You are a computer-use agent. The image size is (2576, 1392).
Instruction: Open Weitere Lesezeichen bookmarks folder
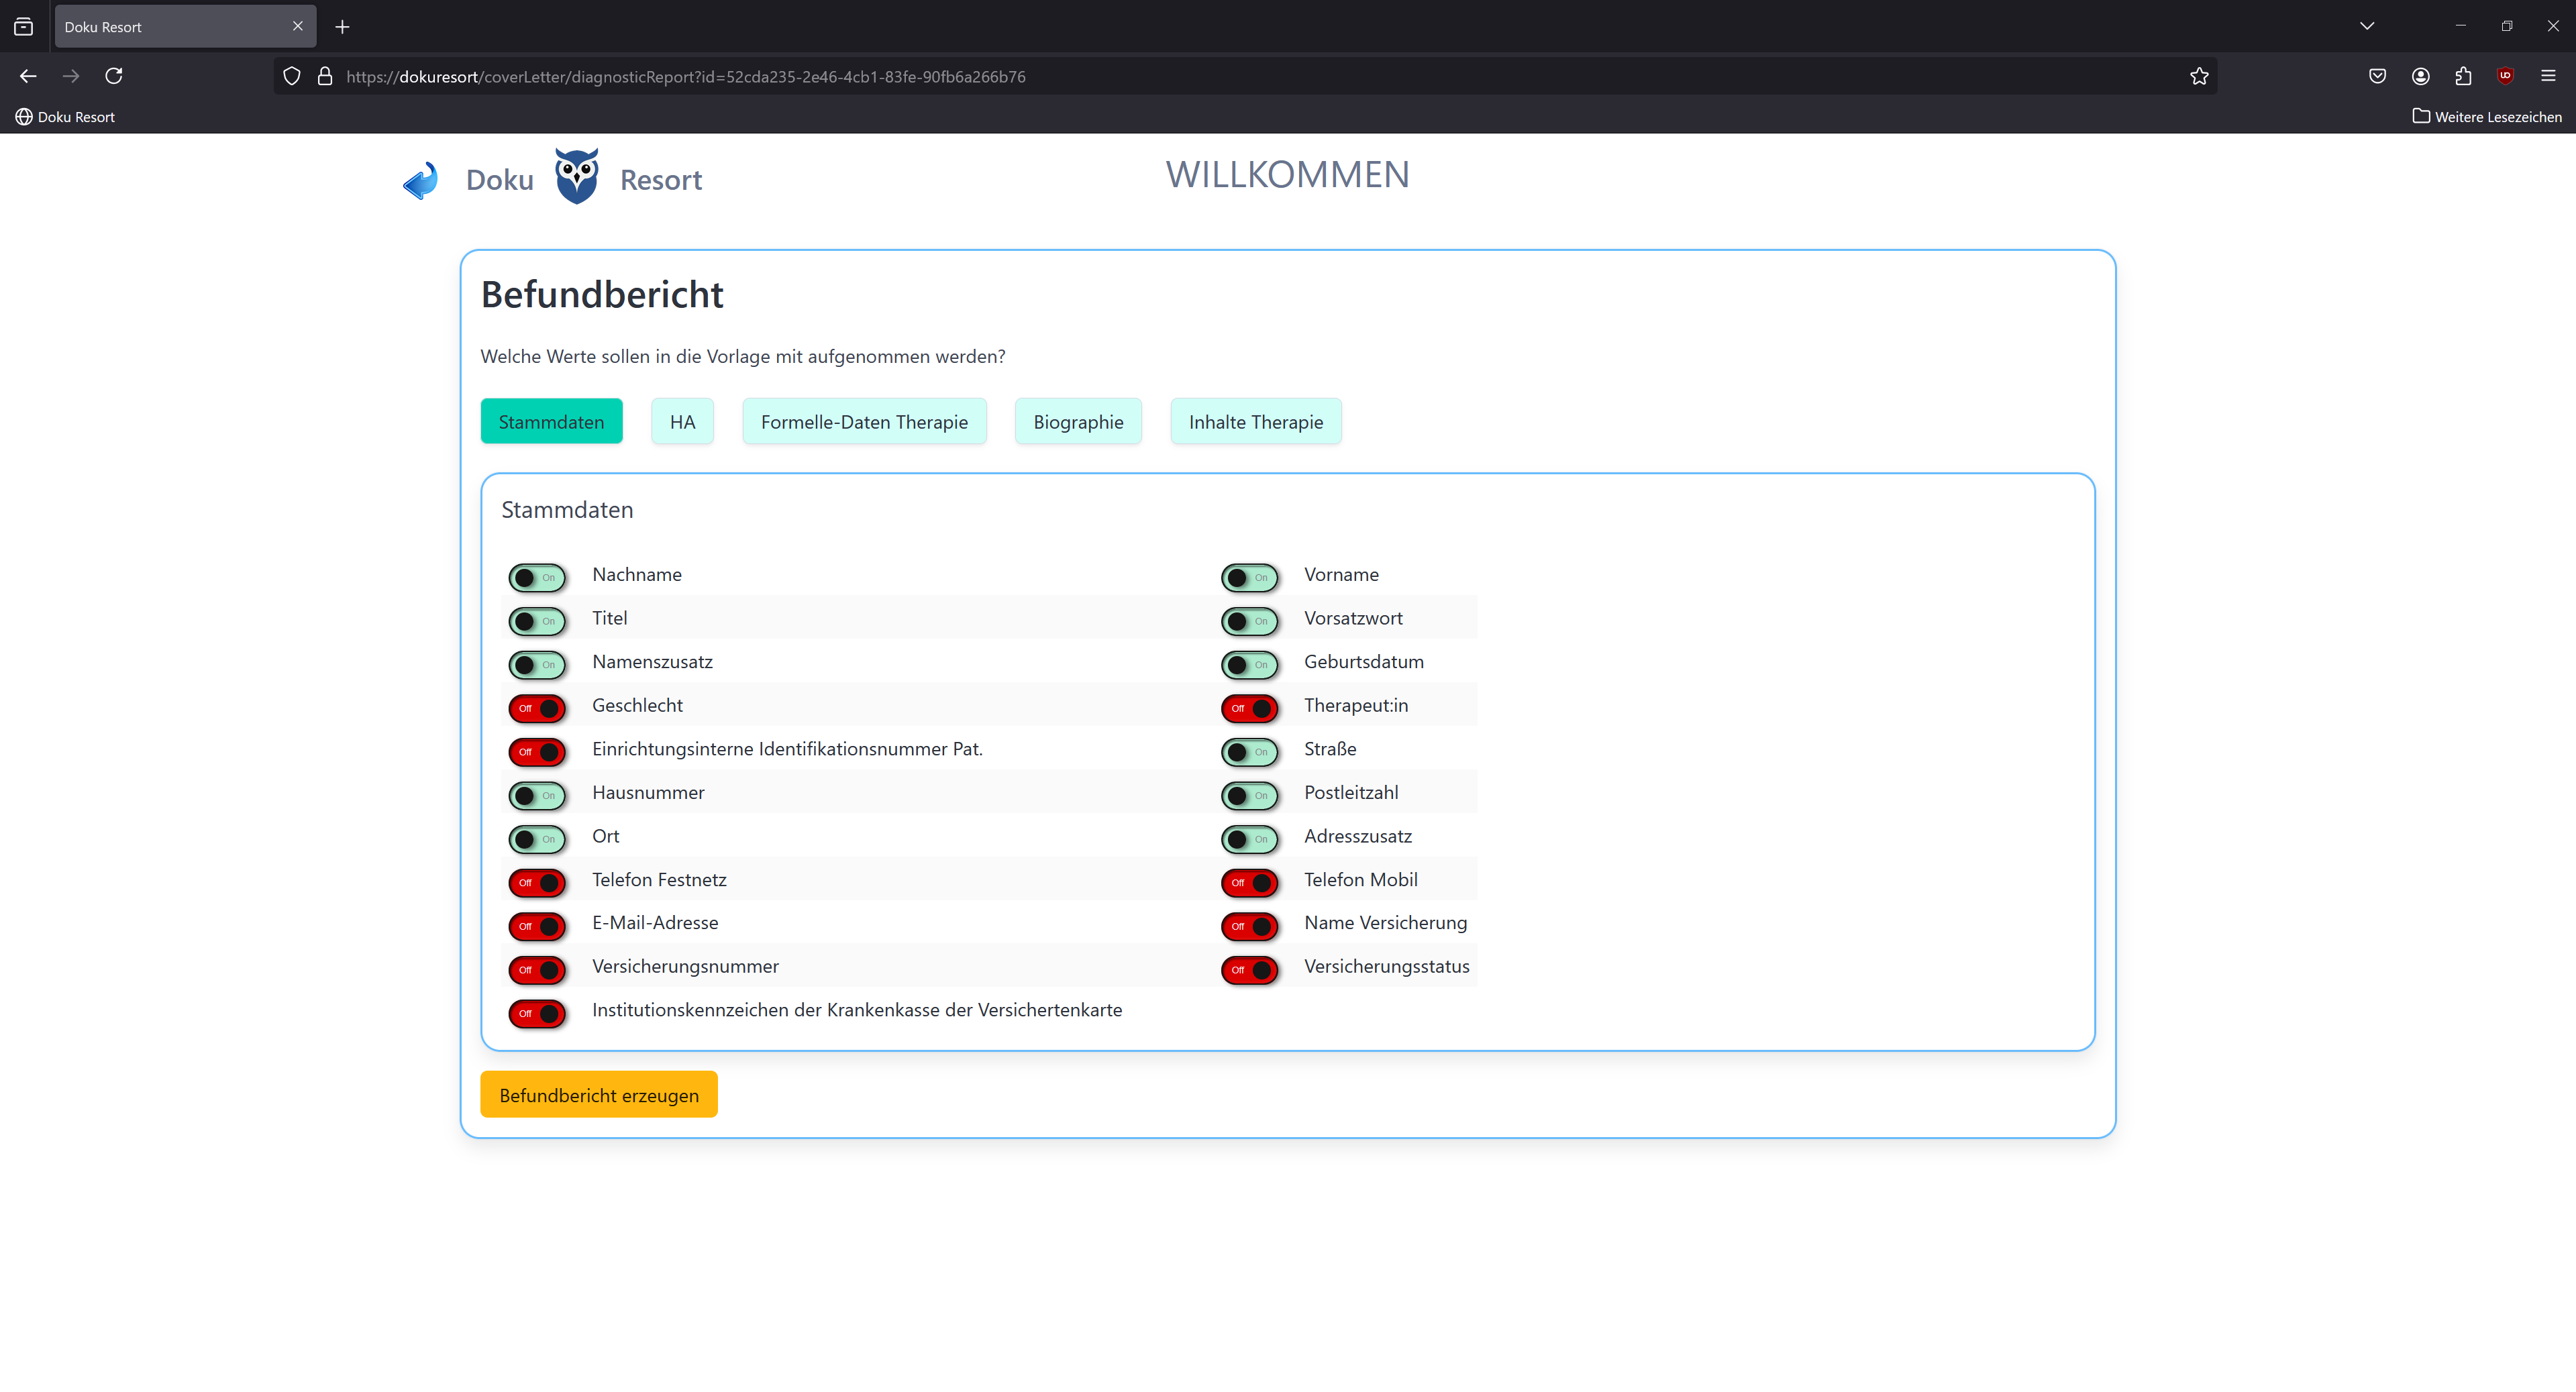(x=2487, y=117)
